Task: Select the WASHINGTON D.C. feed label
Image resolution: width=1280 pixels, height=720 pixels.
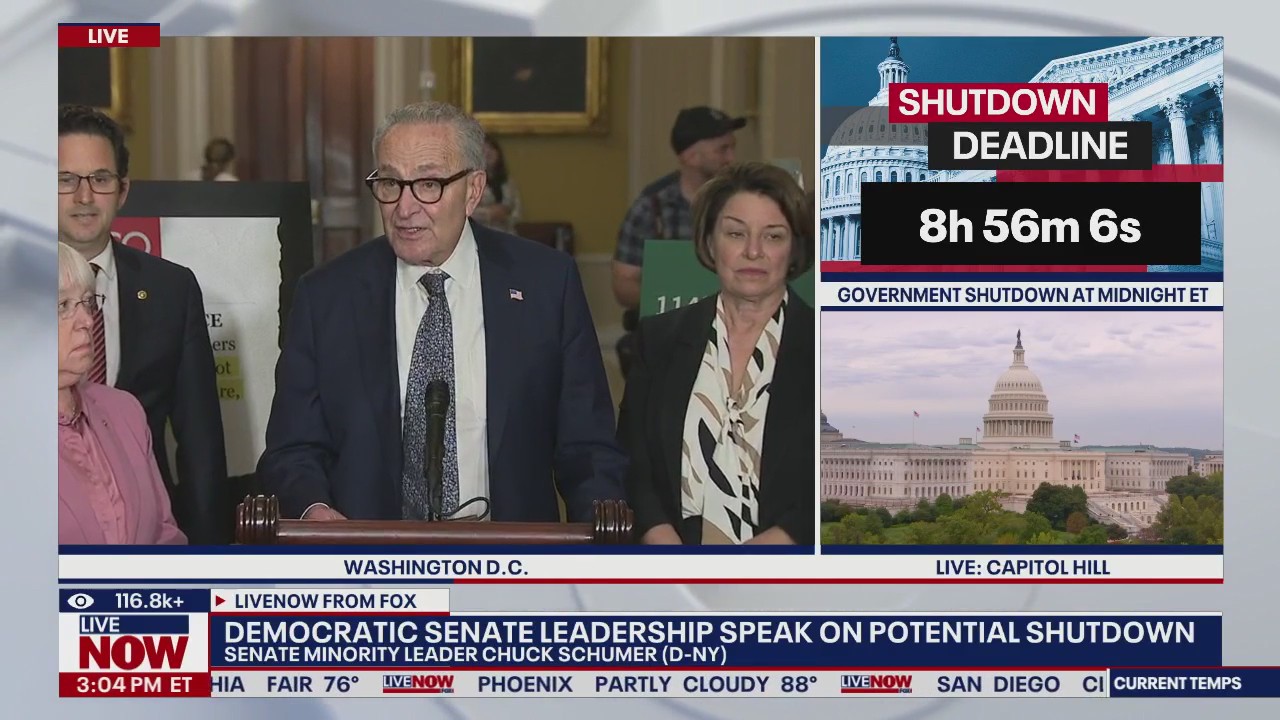Action: [438, 567]
